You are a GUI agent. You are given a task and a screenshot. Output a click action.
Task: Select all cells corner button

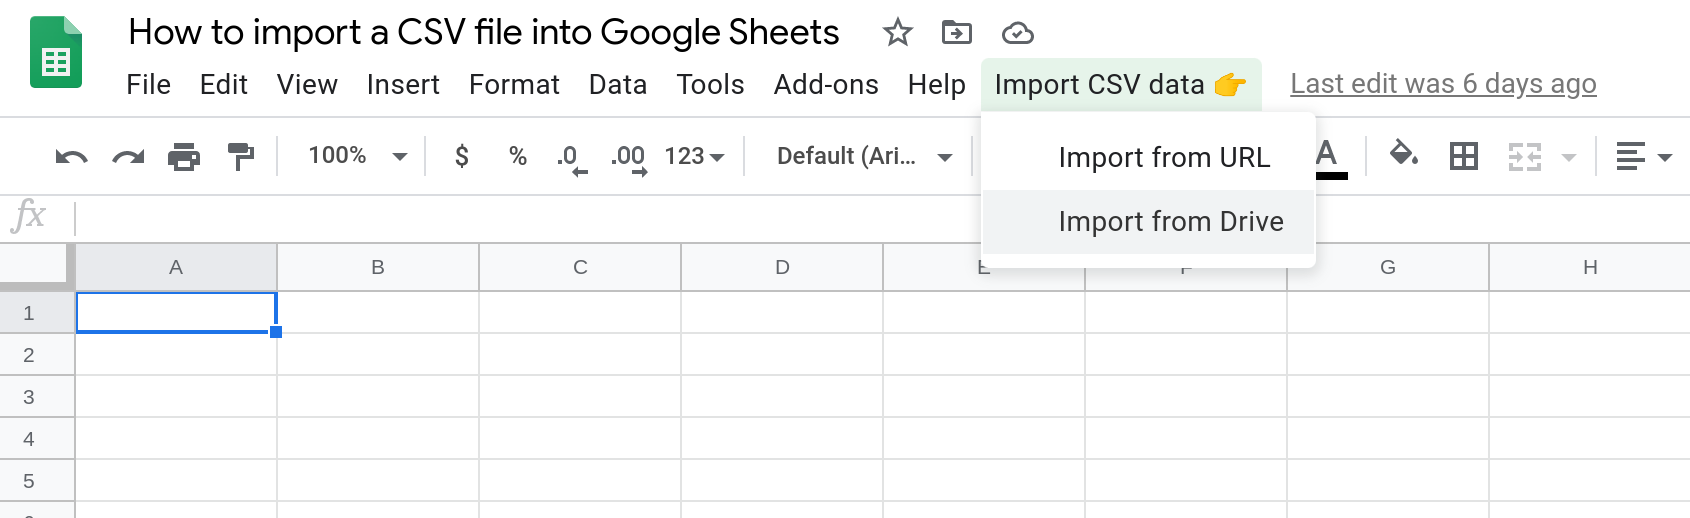point(37,267)
